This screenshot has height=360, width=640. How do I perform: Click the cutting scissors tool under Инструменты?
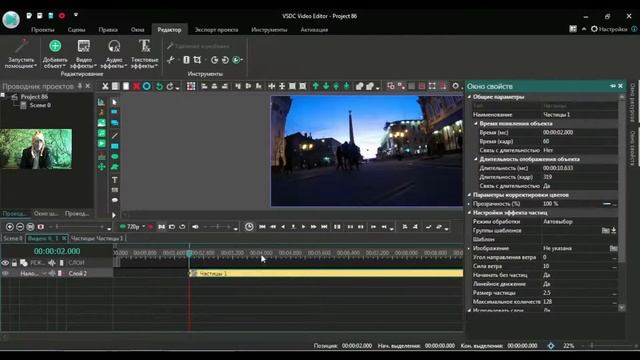(171, 60)
